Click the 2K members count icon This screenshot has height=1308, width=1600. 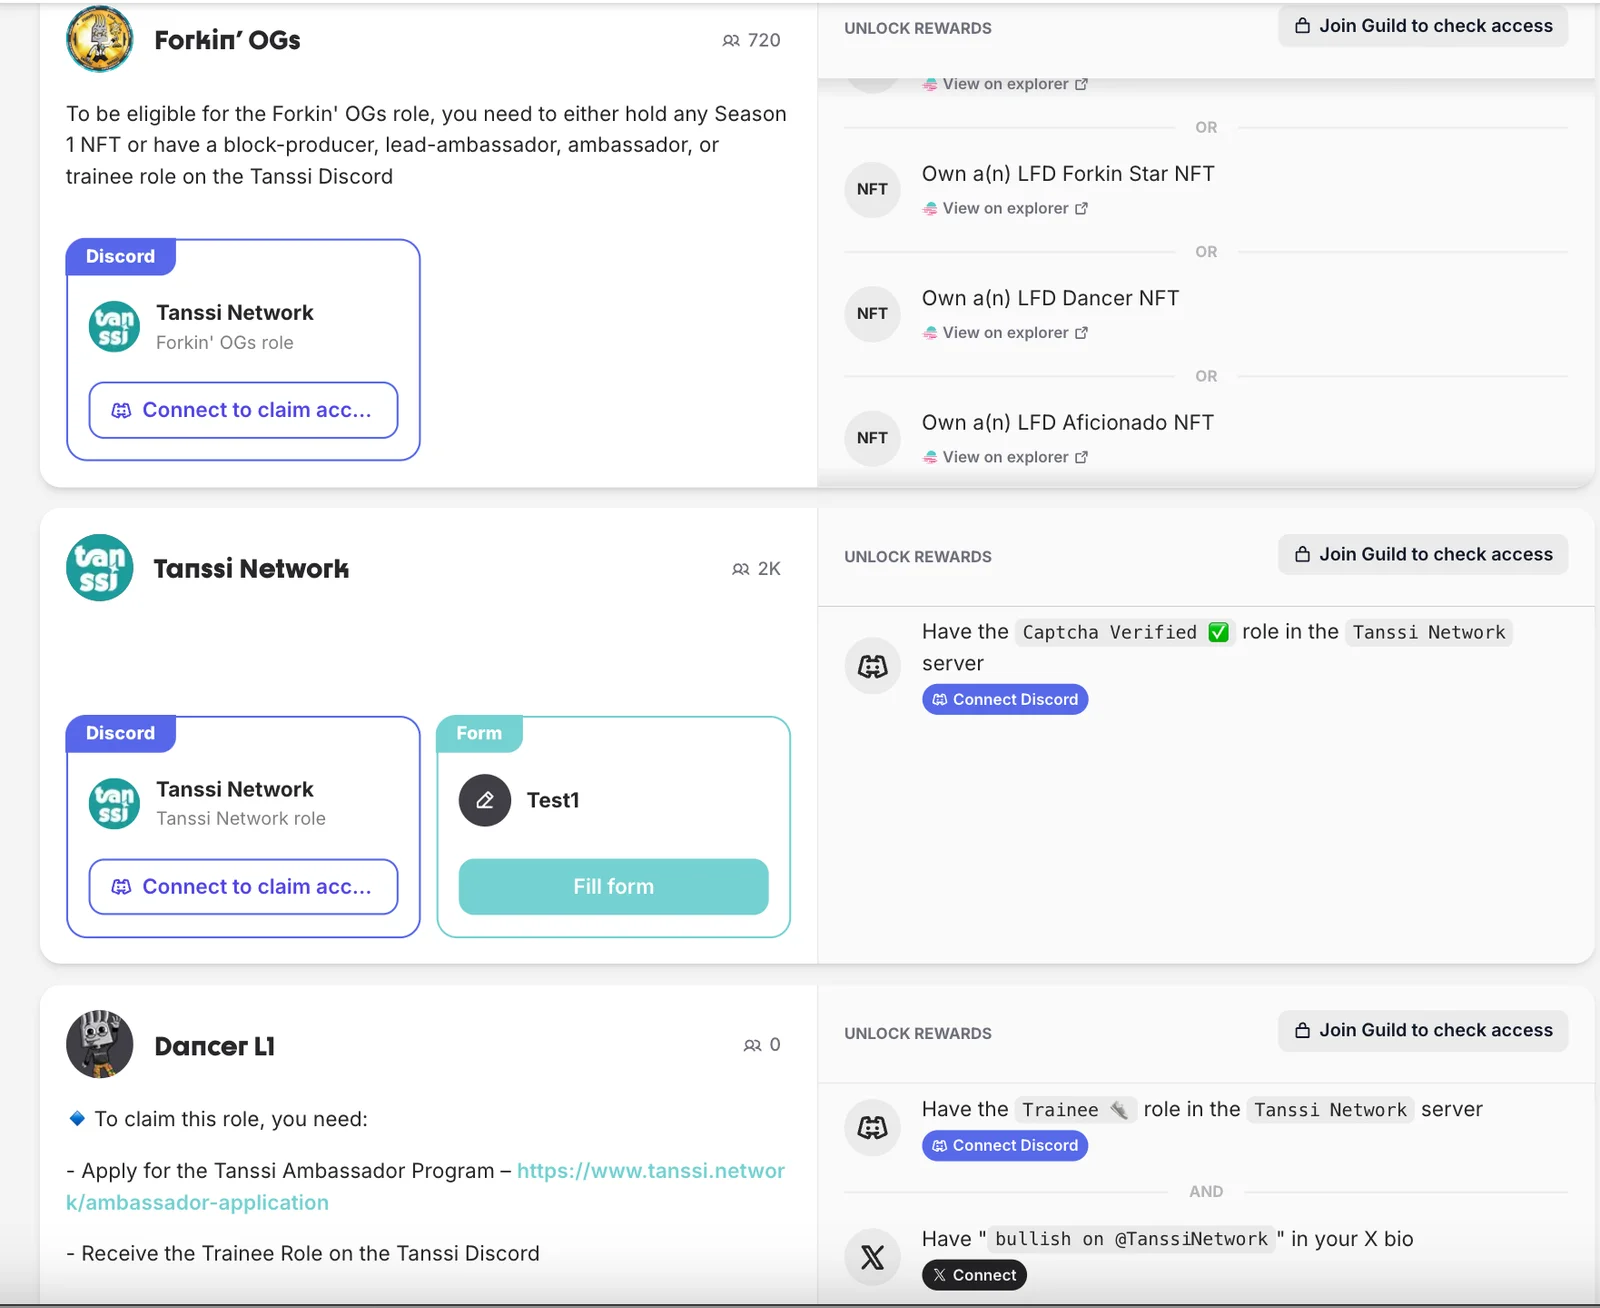pos(740,569)
